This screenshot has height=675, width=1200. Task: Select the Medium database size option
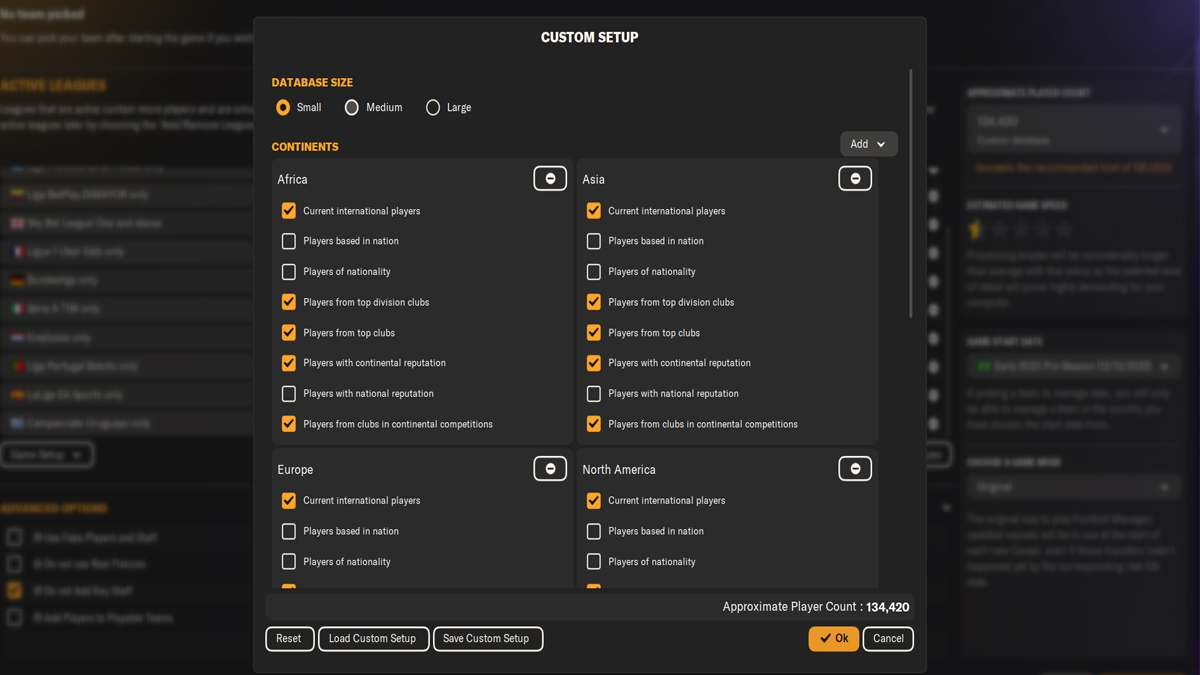pos(351,107)
